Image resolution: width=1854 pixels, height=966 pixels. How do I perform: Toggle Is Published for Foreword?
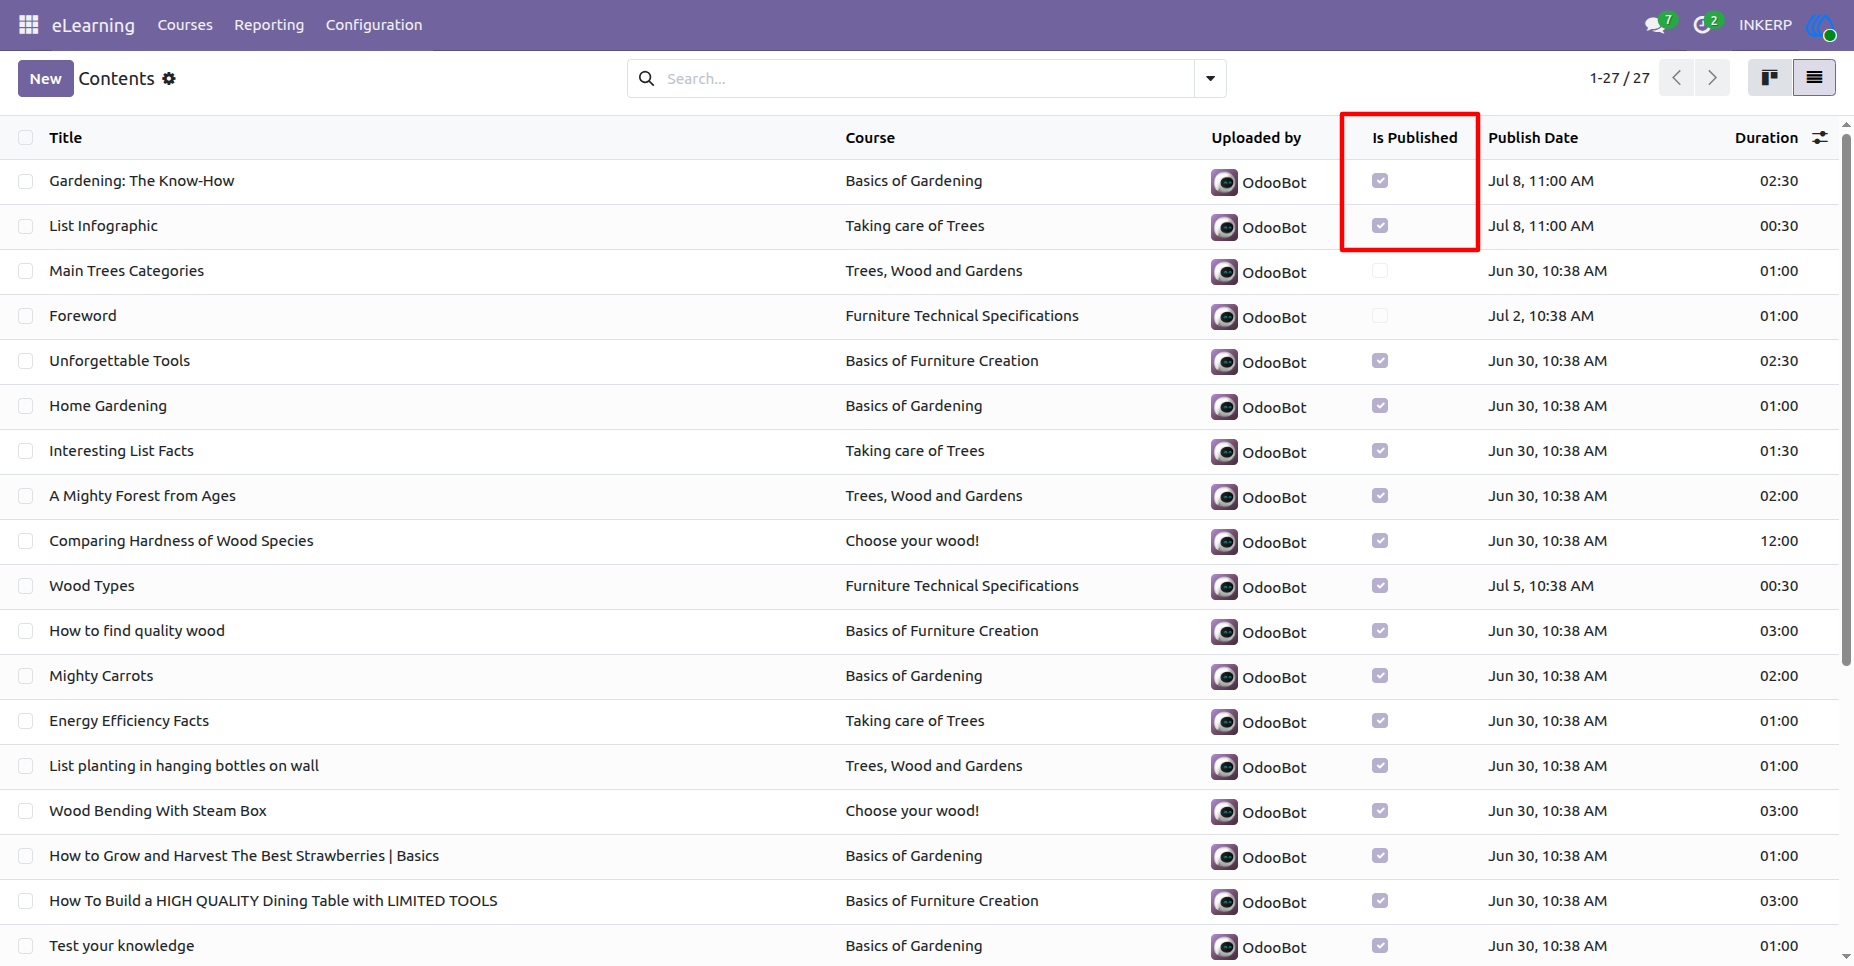point(1380,316)
